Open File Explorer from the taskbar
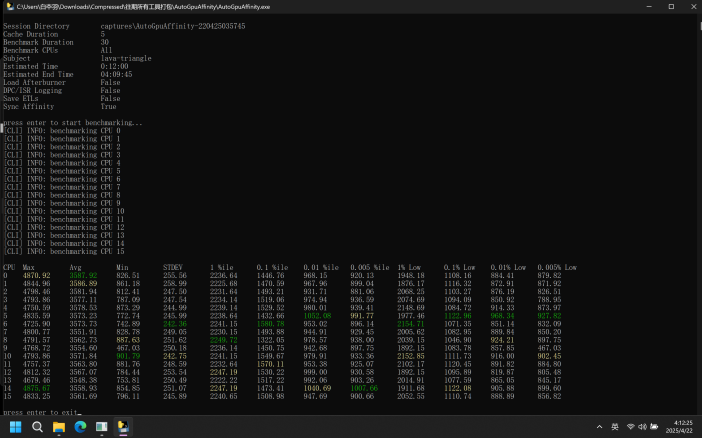The image size is (702, 438). click(59, 427)
